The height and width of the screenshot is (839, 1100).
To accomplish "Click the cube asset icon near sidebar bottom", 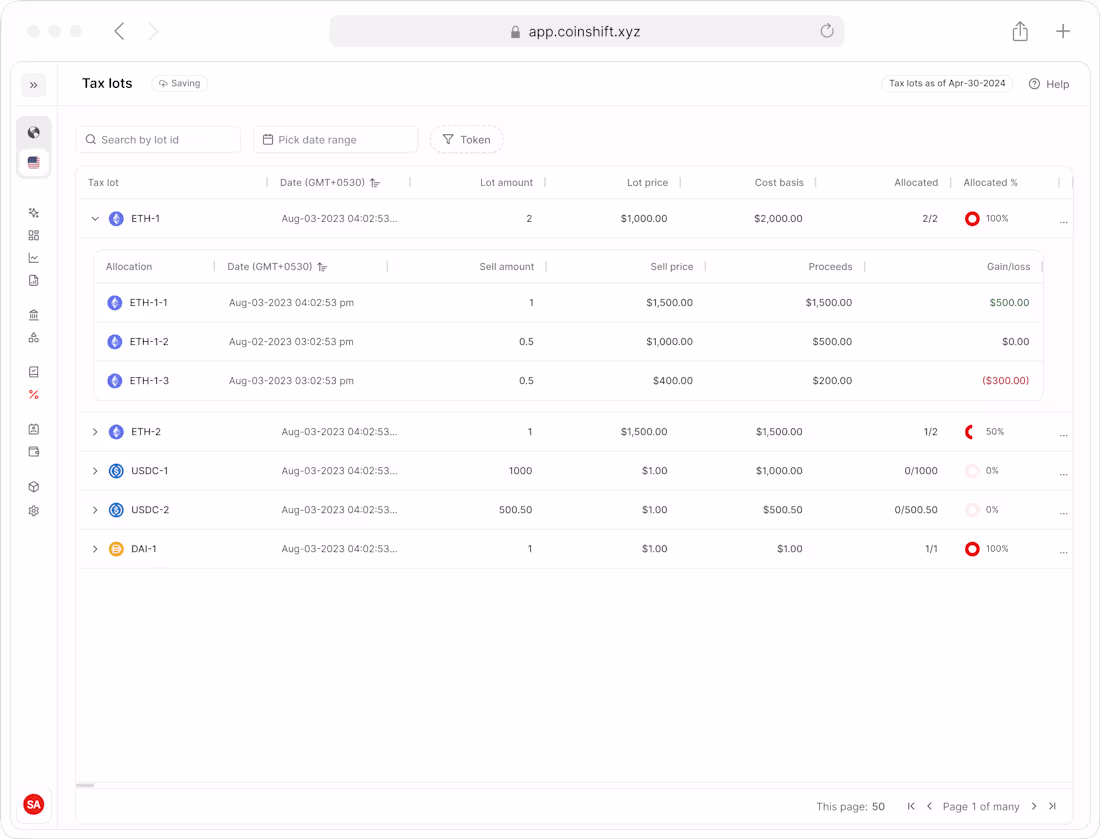I will [34, 486].
